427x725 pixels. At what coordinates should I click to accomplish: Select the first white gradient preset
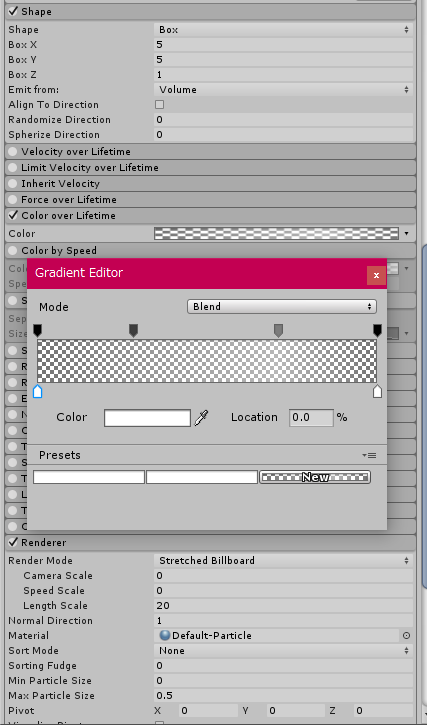pos(89,477)
